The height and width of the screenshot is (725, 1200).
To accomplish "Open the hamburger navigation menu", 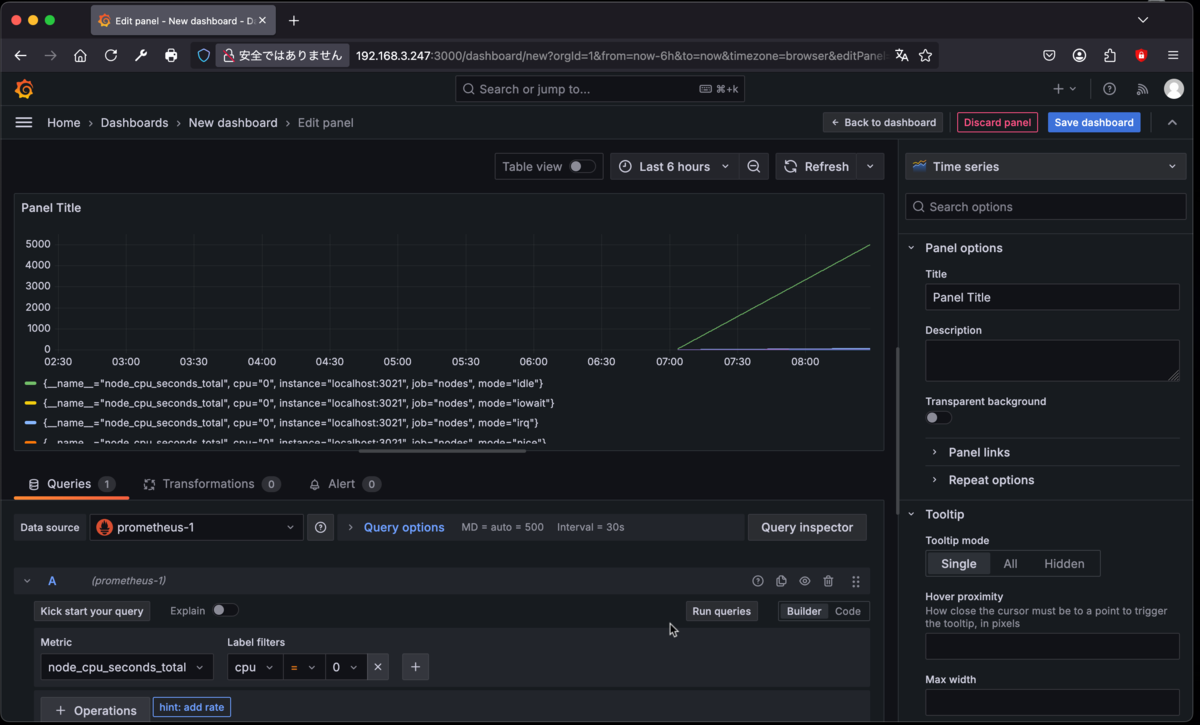I will [24, 122].
